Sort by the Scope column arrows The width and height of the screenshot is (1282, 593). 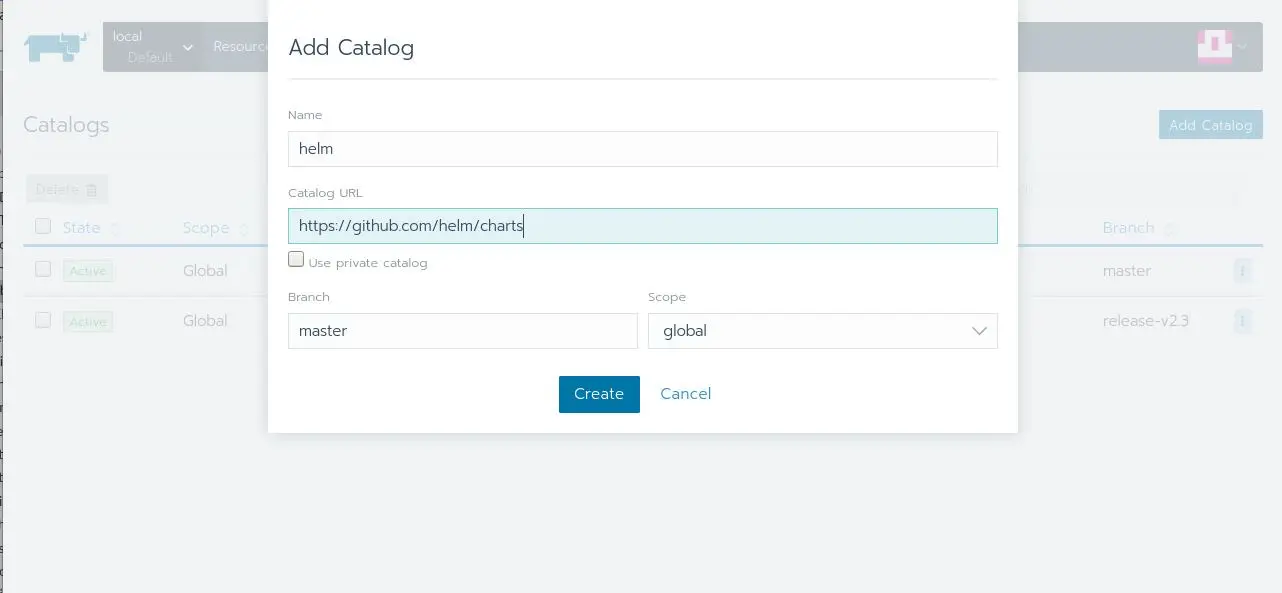tap(243, 229)
